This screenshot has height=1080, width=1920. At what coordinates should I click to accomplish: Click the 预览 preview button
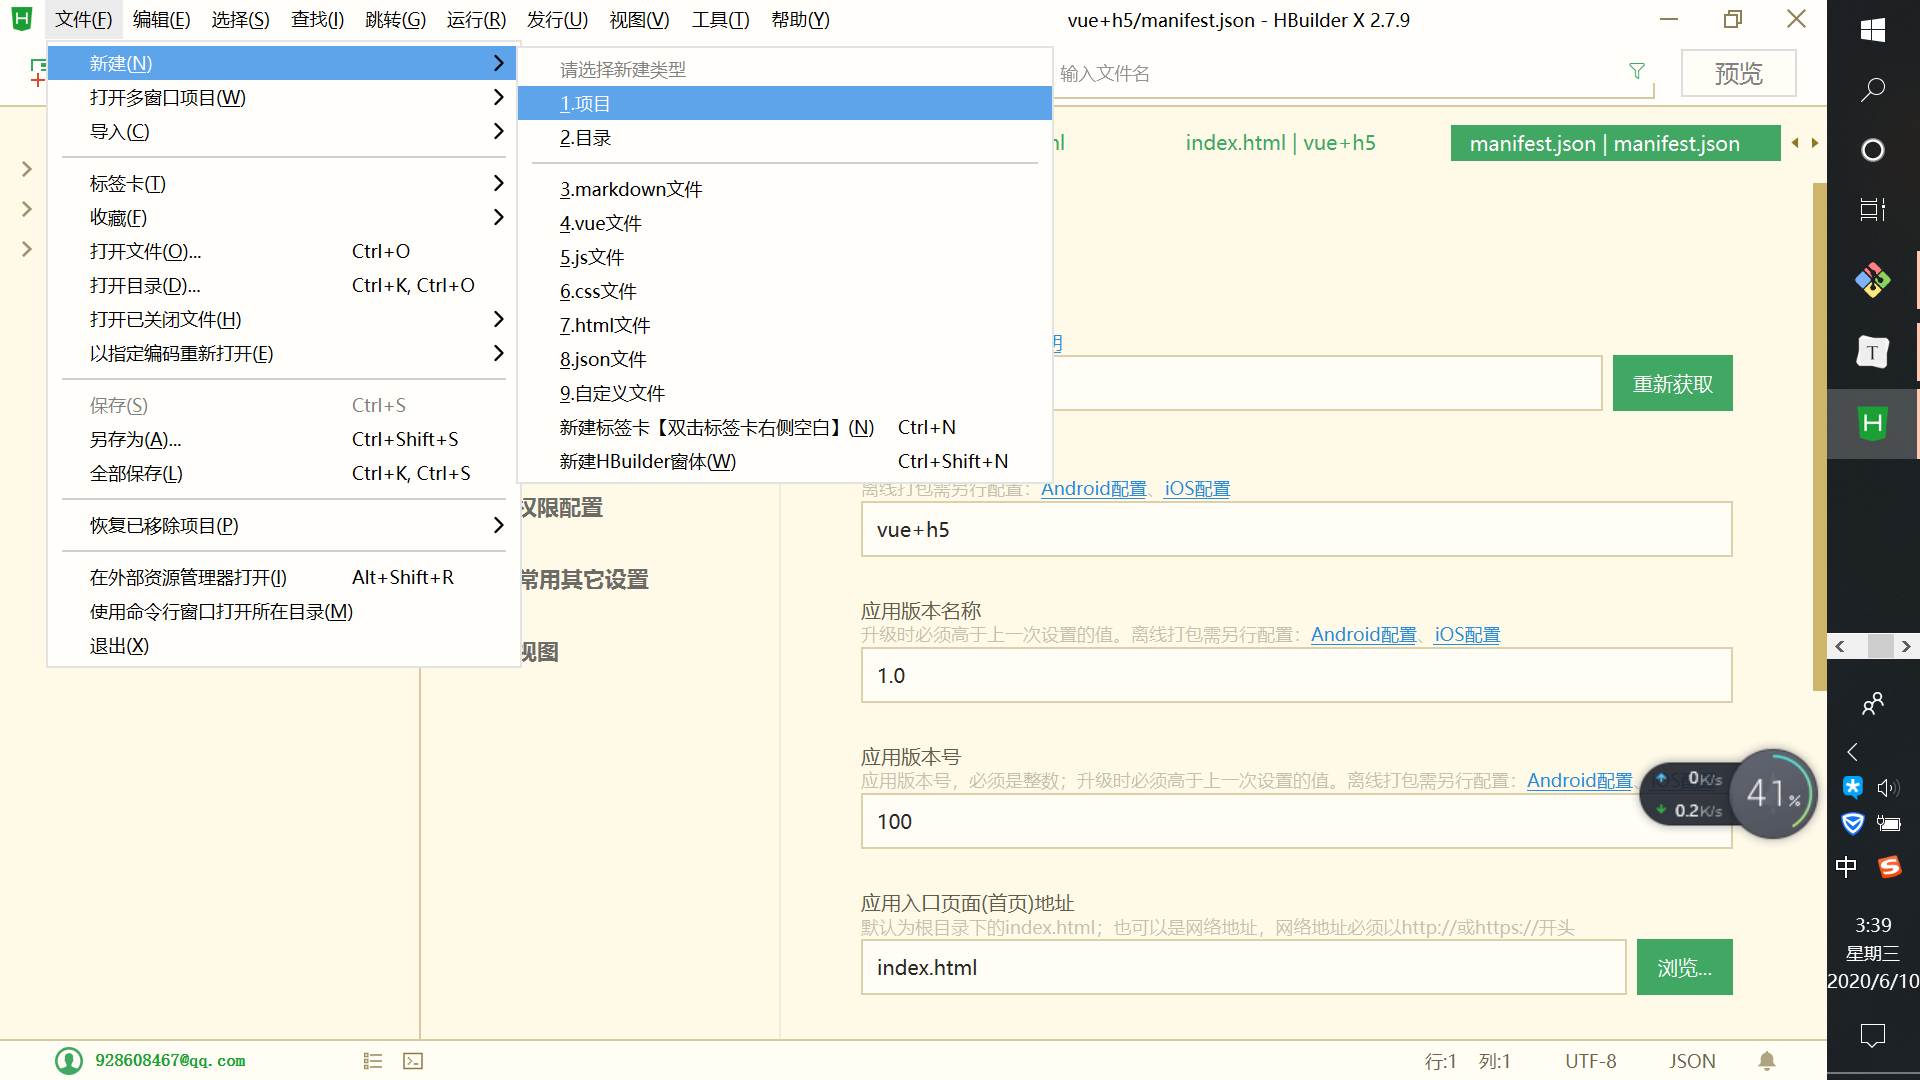coord(1738,74)
